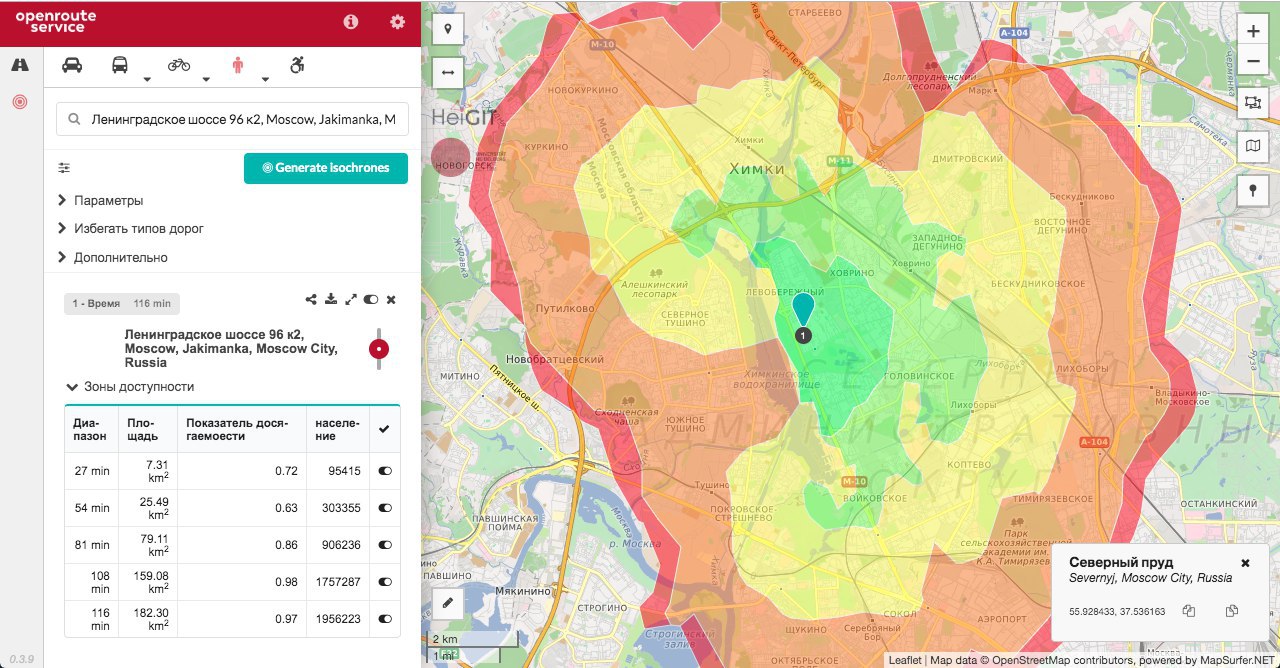Viewport: 1280px width, 668px height.
Task: Copy coordinates in the Северный пруд popup
Action: (x=1189, y=611)
